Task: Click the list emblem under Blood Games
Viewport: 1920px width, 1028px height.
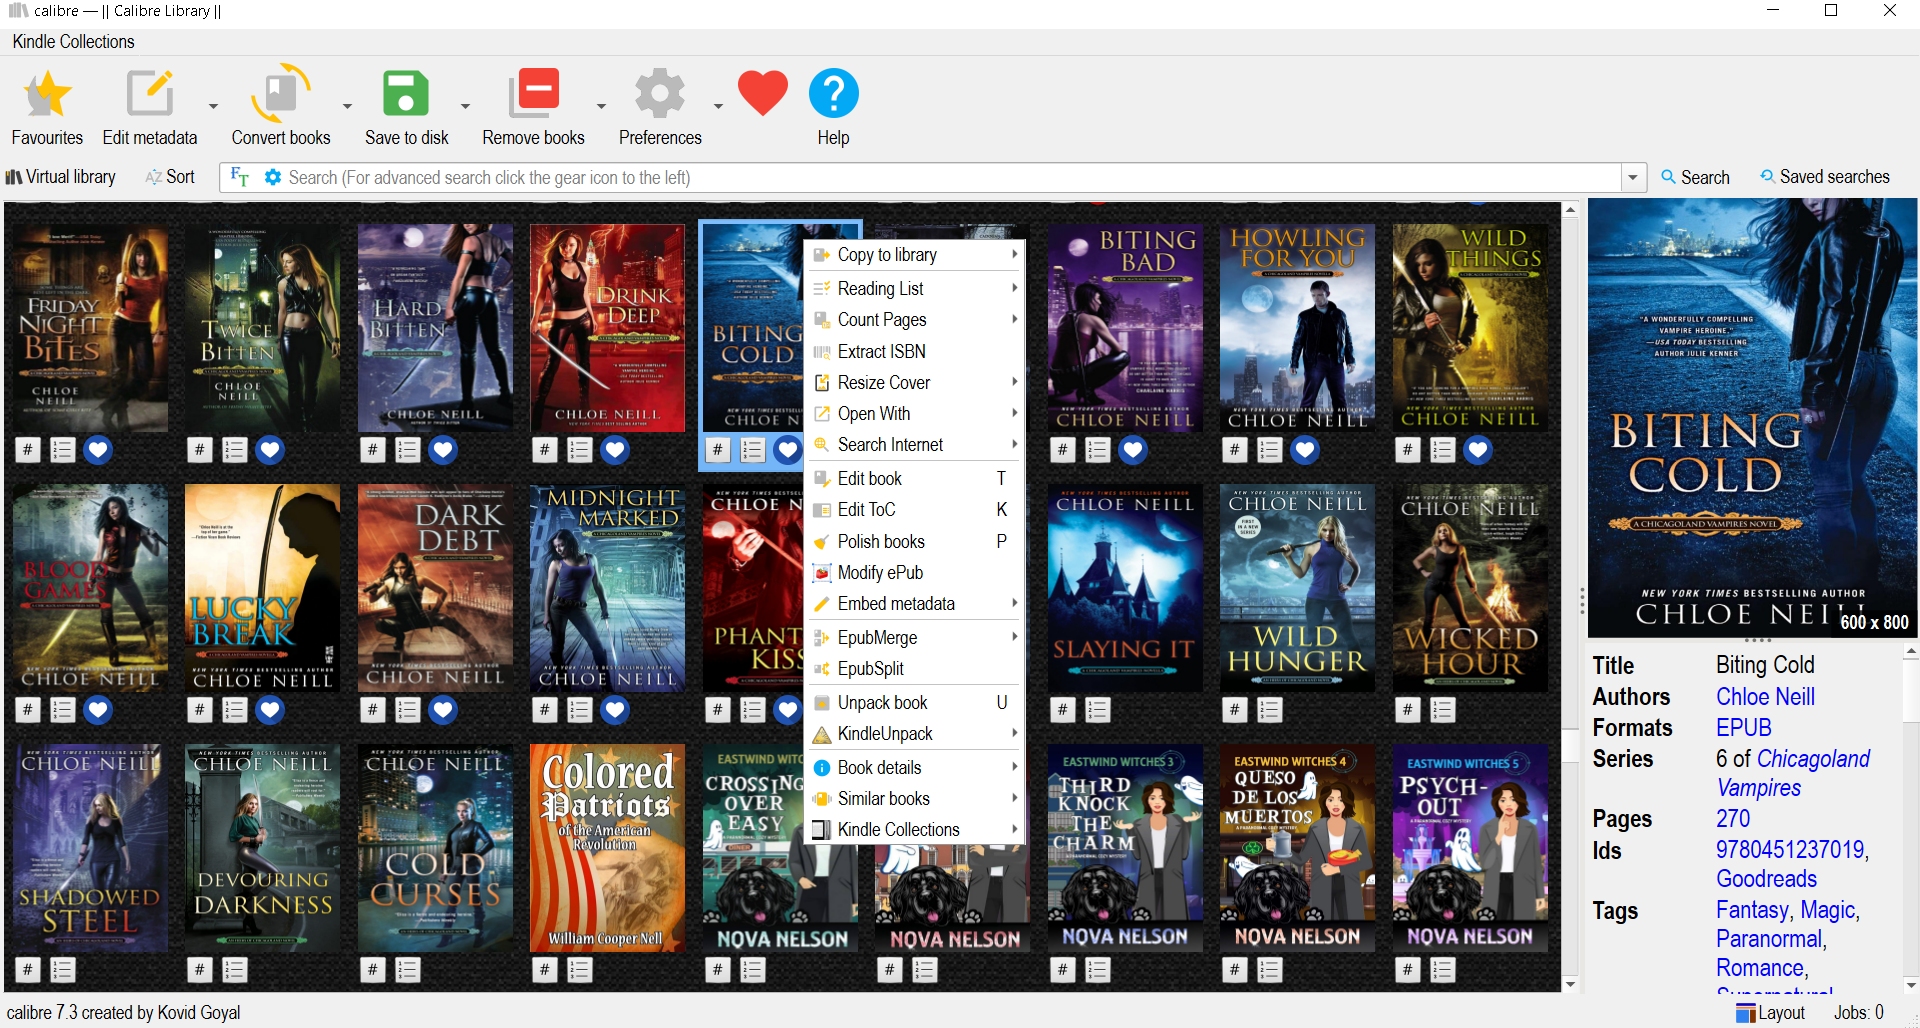Action: (63, 710)
